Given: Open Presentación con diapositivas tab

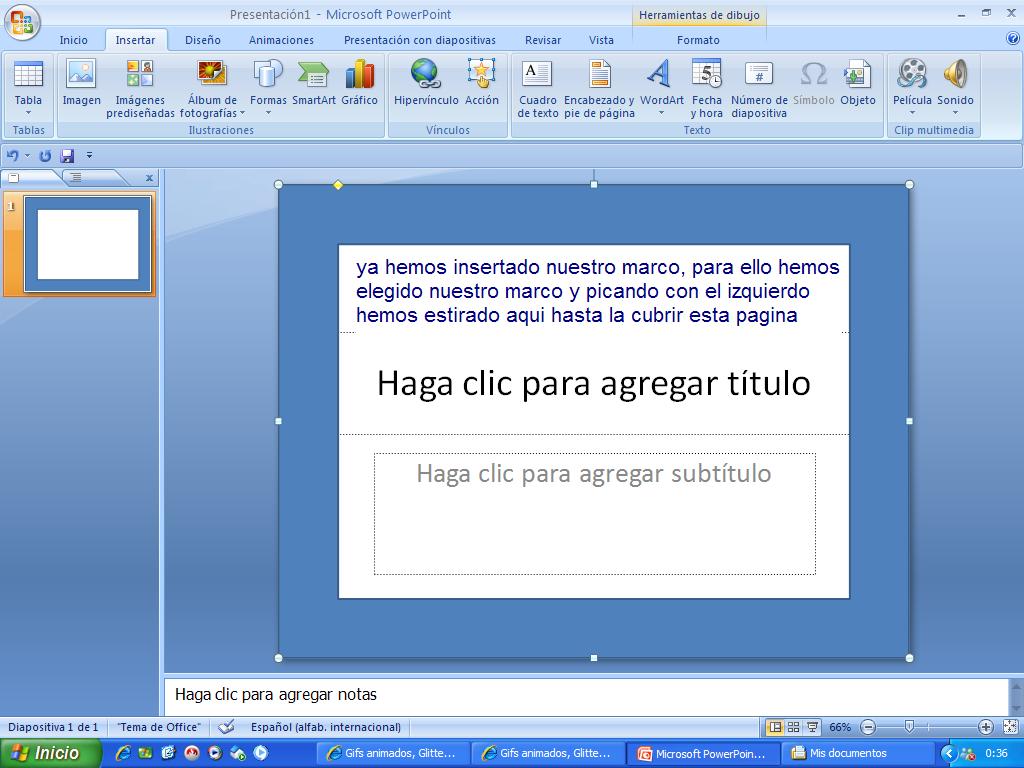Looking at the screenshot, I should tap(420, 40).
